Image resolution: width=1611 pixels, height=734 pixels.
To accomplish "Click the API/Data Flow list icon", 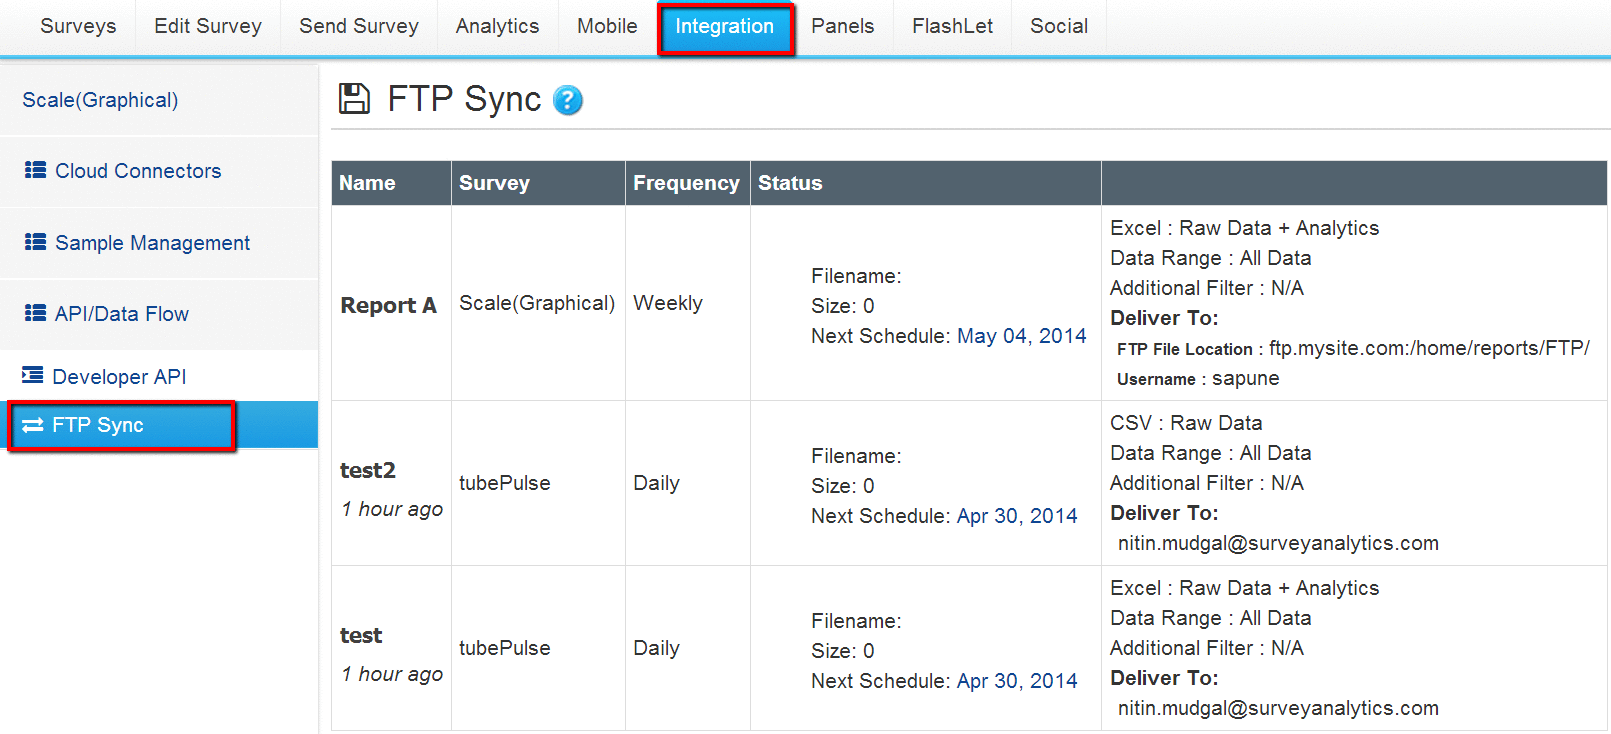I will point(36,313).
